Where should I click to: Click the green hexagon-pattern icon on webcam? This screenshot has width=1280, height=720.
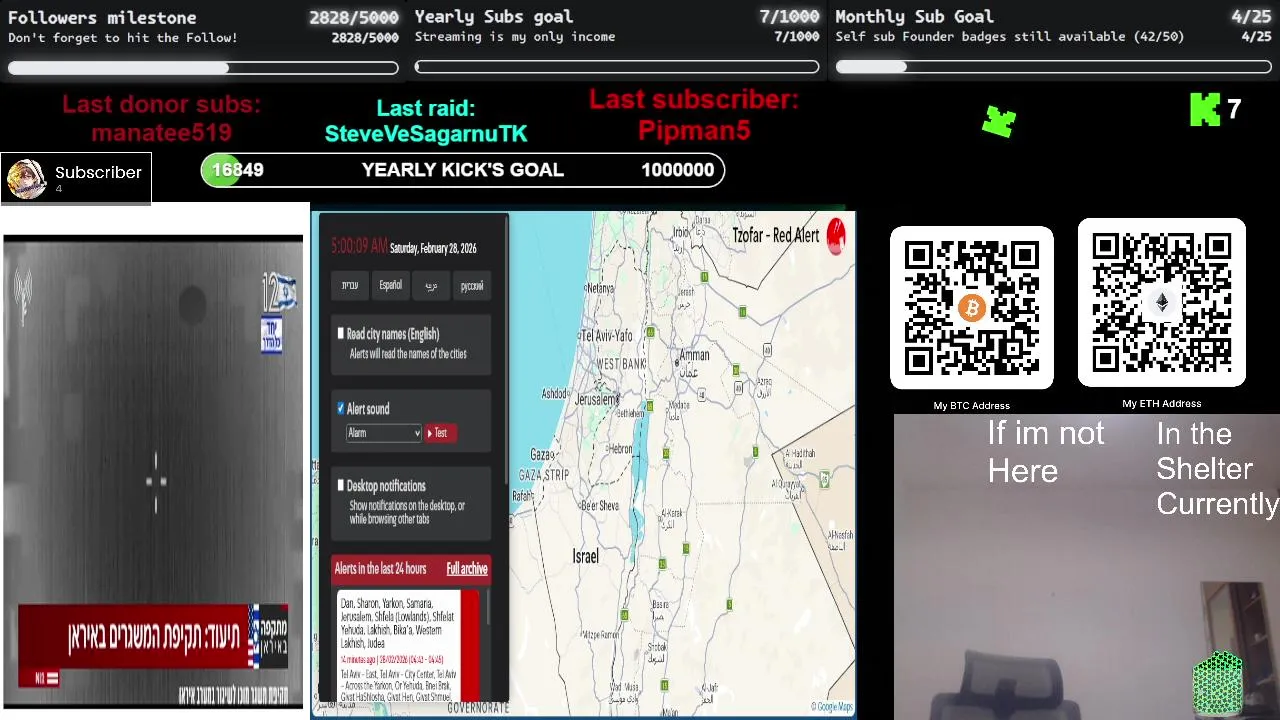point(1218,684)
